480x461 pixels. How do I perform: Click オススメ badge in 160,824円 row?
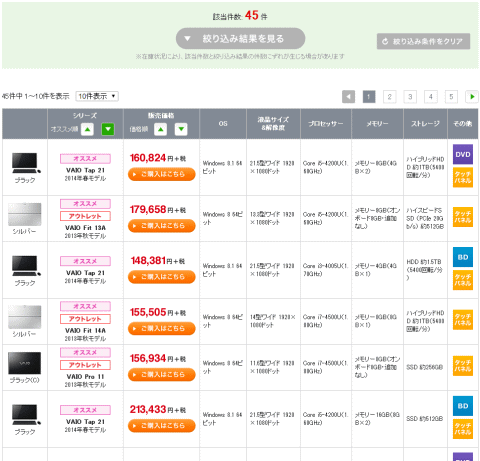85,159
